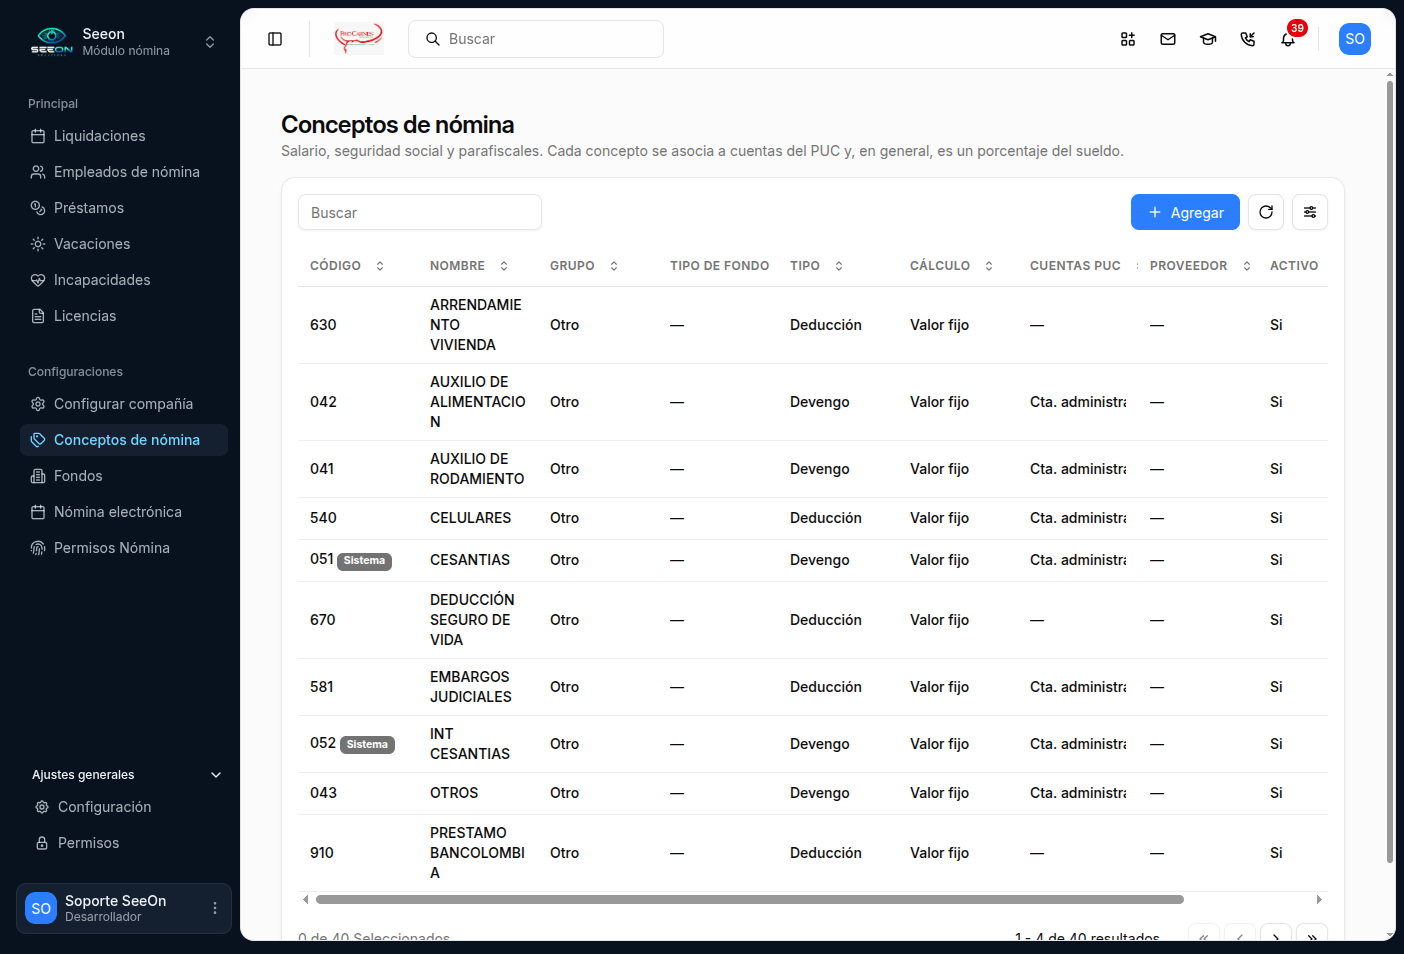Click the company logo in the header
The width and height of the screenshot is (1404, 954).
(x=359, y=38)
